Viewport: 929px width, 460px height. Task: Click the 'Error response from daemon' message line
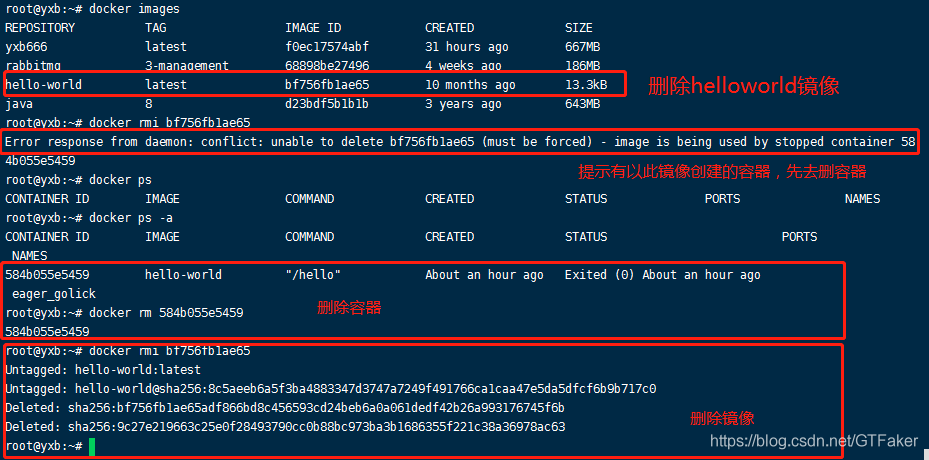click(x=461, y=142)
